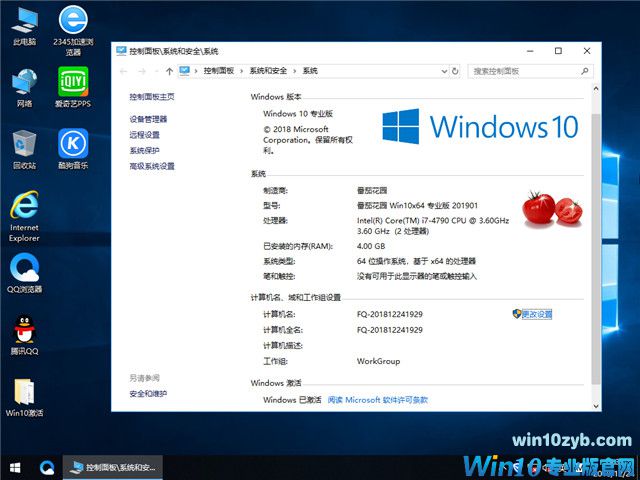Image resolution: width=640 pixels, height=480 pixels.
Task: Select the 控制面板\系统和安... taskbar button
Action: [113, 468]
